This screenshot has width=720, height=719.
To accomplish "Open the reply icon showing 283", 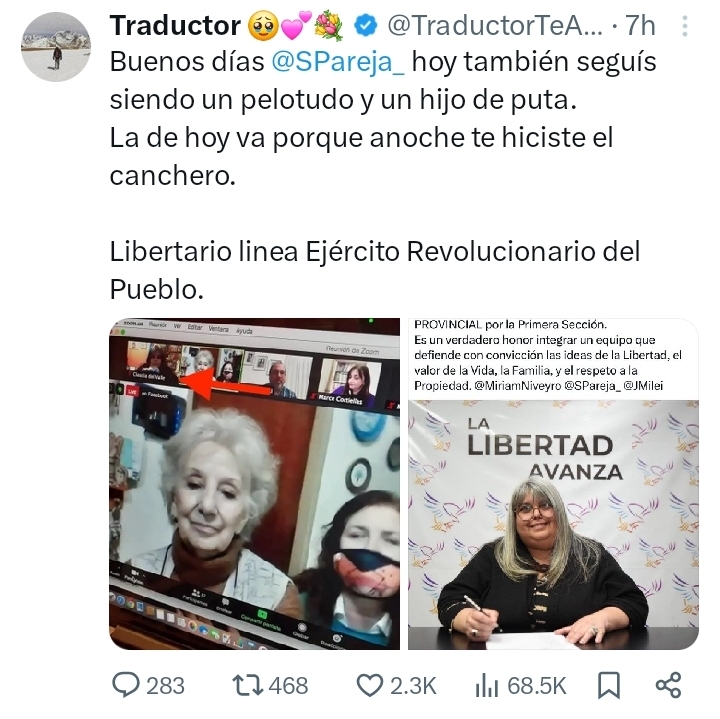I will pos(126,685).
